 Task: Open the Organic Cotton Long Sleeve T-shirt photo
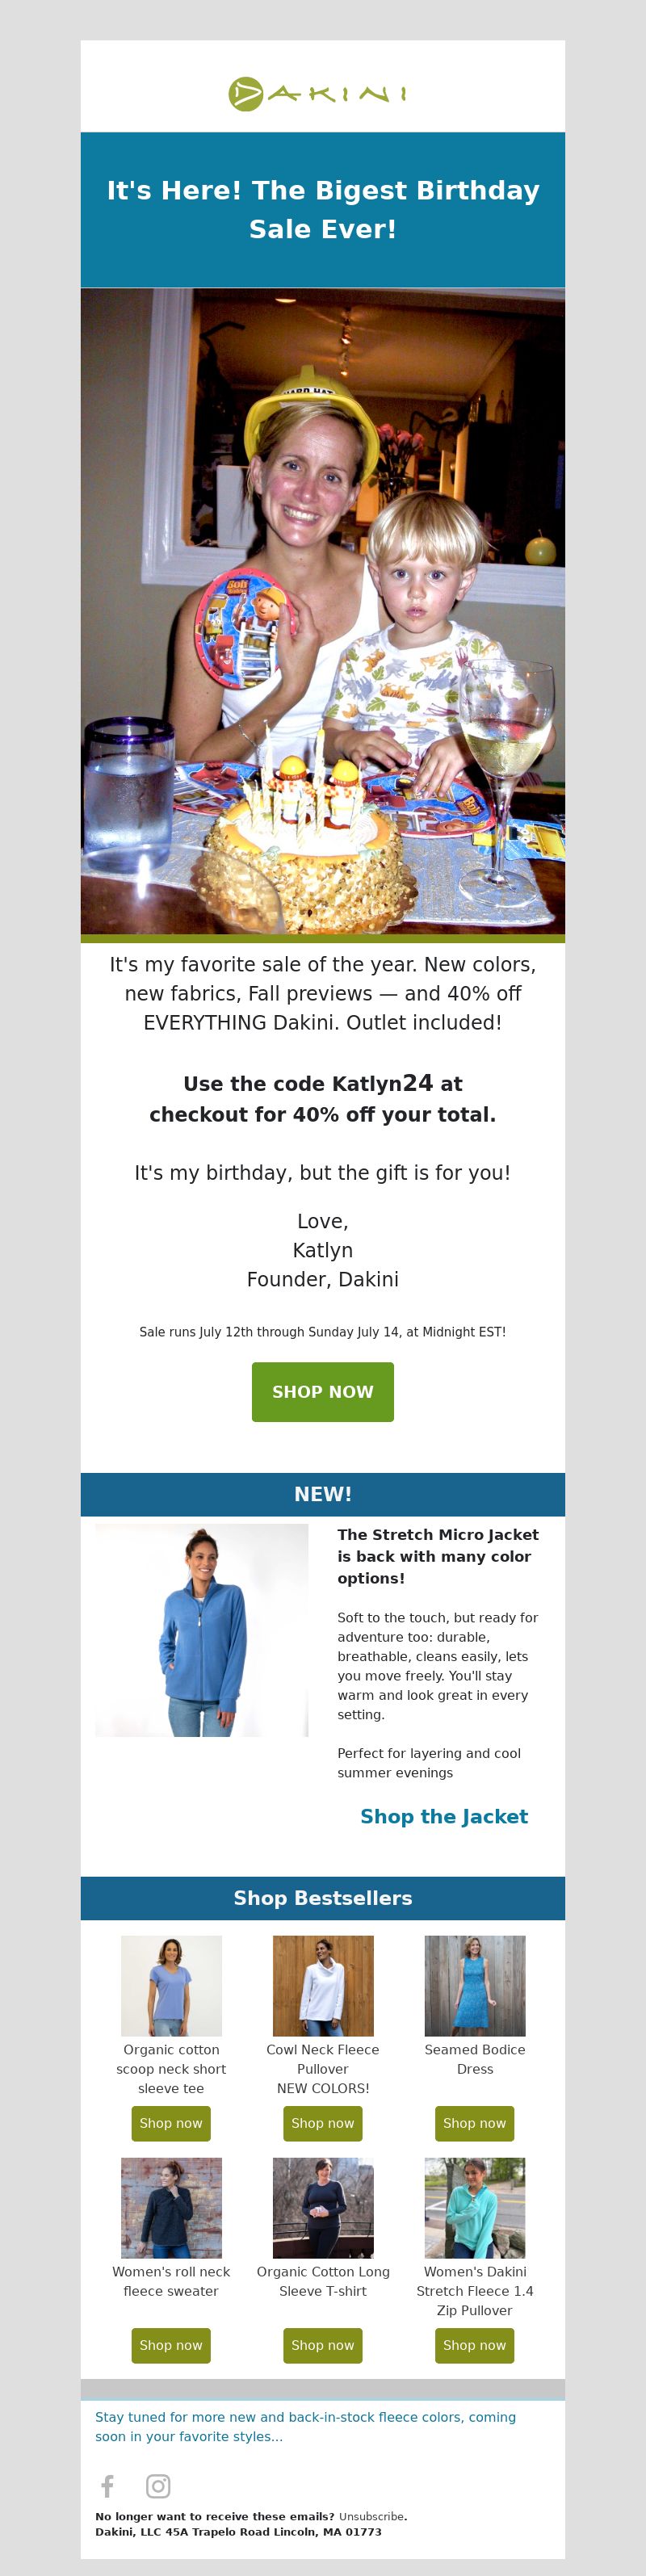point(323,2208)
